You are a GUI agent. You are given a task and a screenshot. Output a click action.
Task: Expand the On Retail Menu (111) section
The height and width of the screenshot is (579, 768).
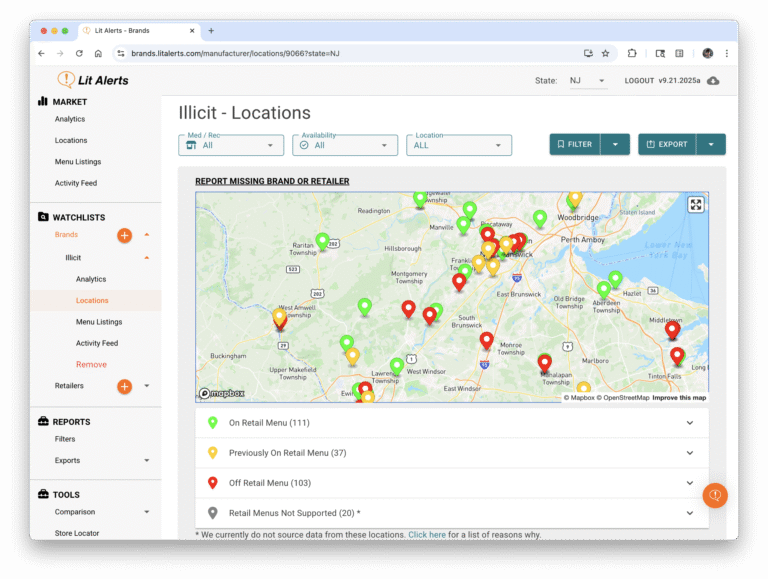(451, 423)
